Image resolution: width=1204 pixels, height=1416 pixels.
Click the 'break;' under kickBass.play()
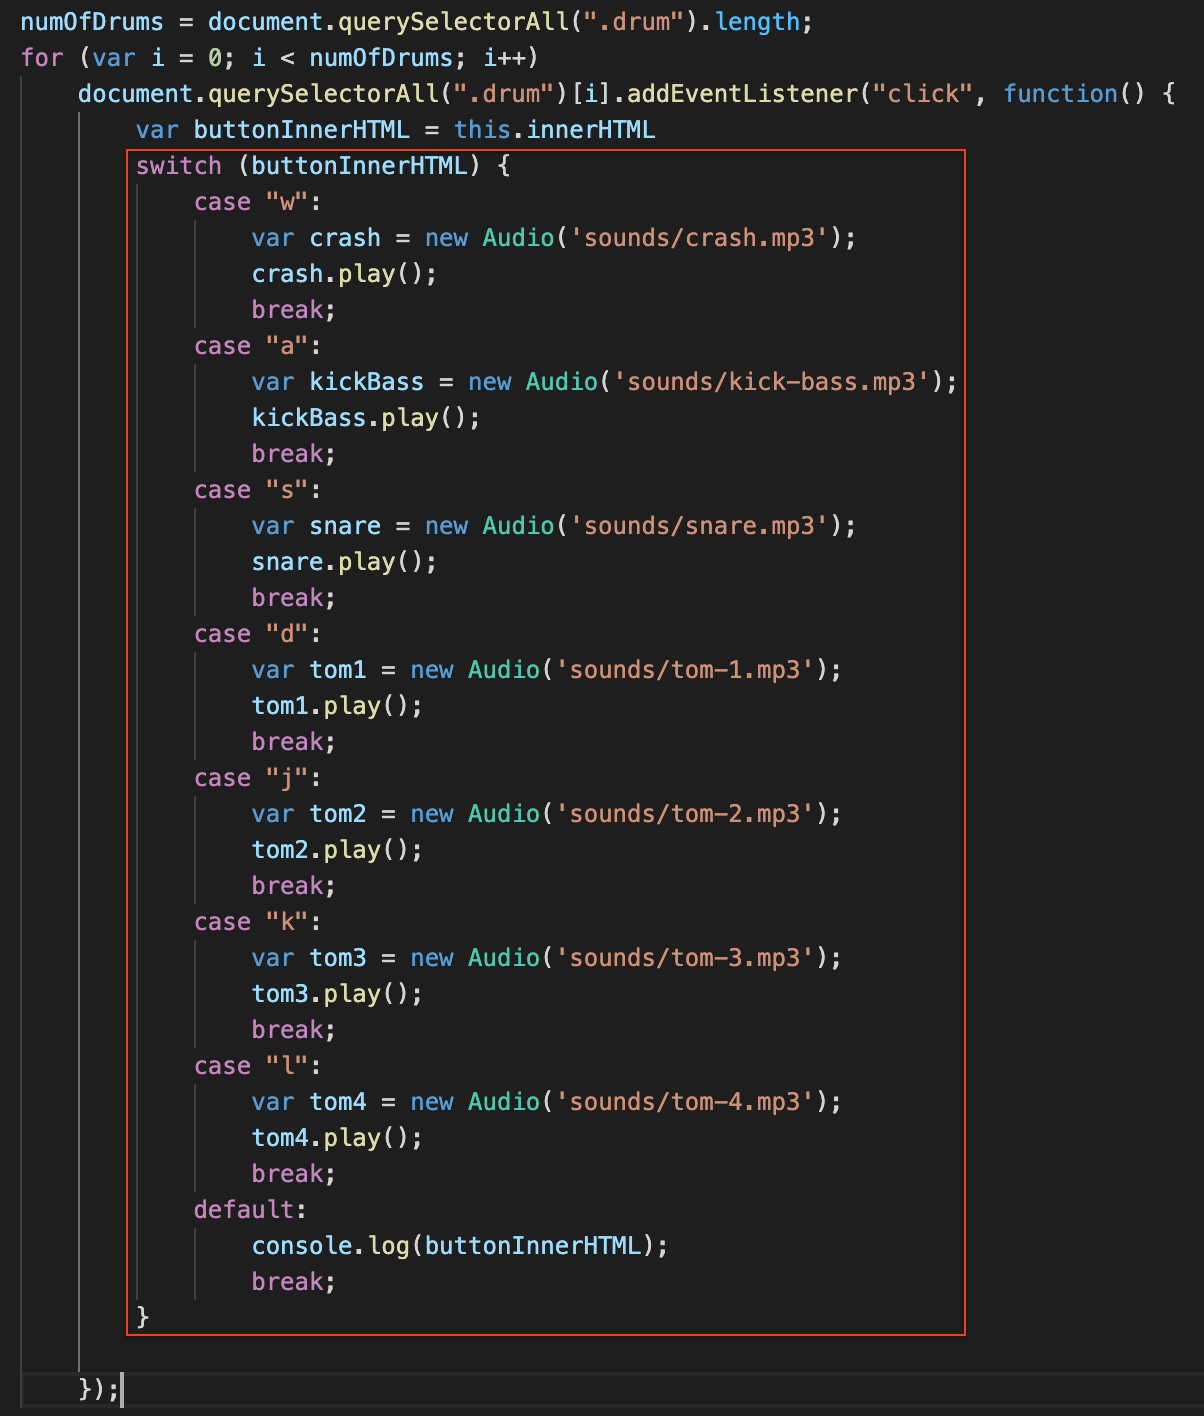coord(294,454)
